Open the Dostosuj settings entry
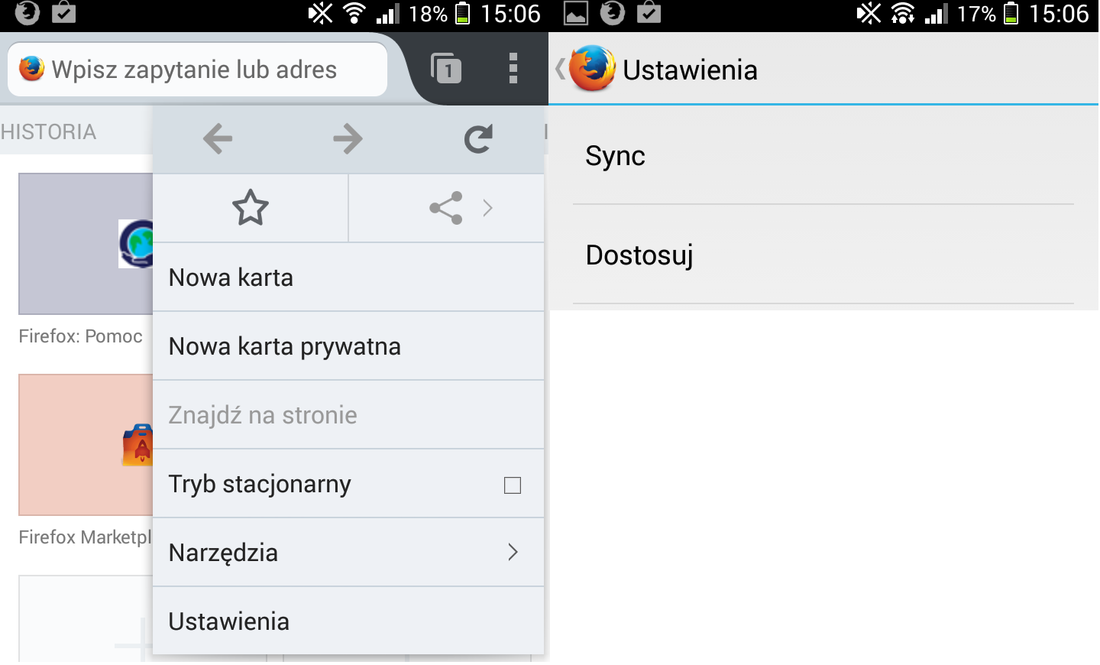Viewport: 1100px width, 665px height. (824, 255)
